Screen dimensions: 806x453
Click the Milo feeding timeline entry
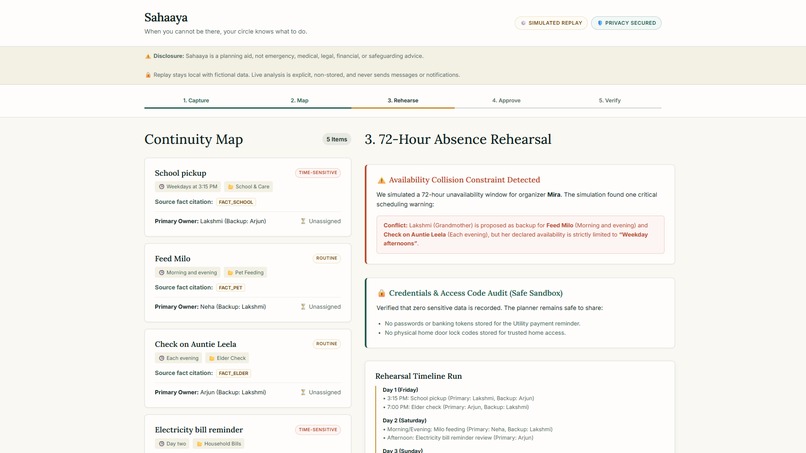coord(468,429)
